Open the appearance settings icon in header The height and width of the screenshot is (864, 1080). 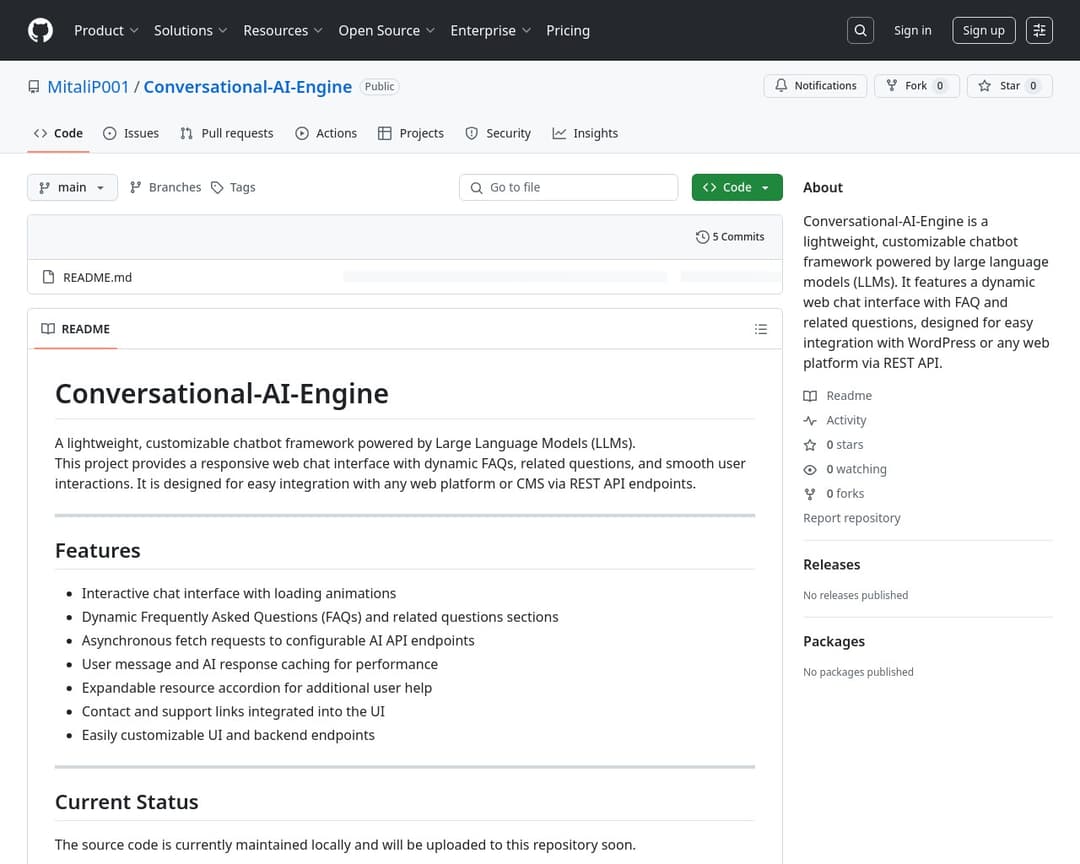pos(1039,30)
